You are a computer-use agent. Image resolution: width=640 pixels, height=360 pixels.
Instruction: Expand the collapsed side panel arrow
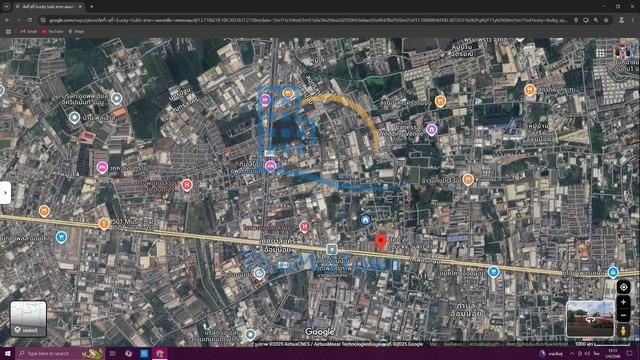point(5,192)
